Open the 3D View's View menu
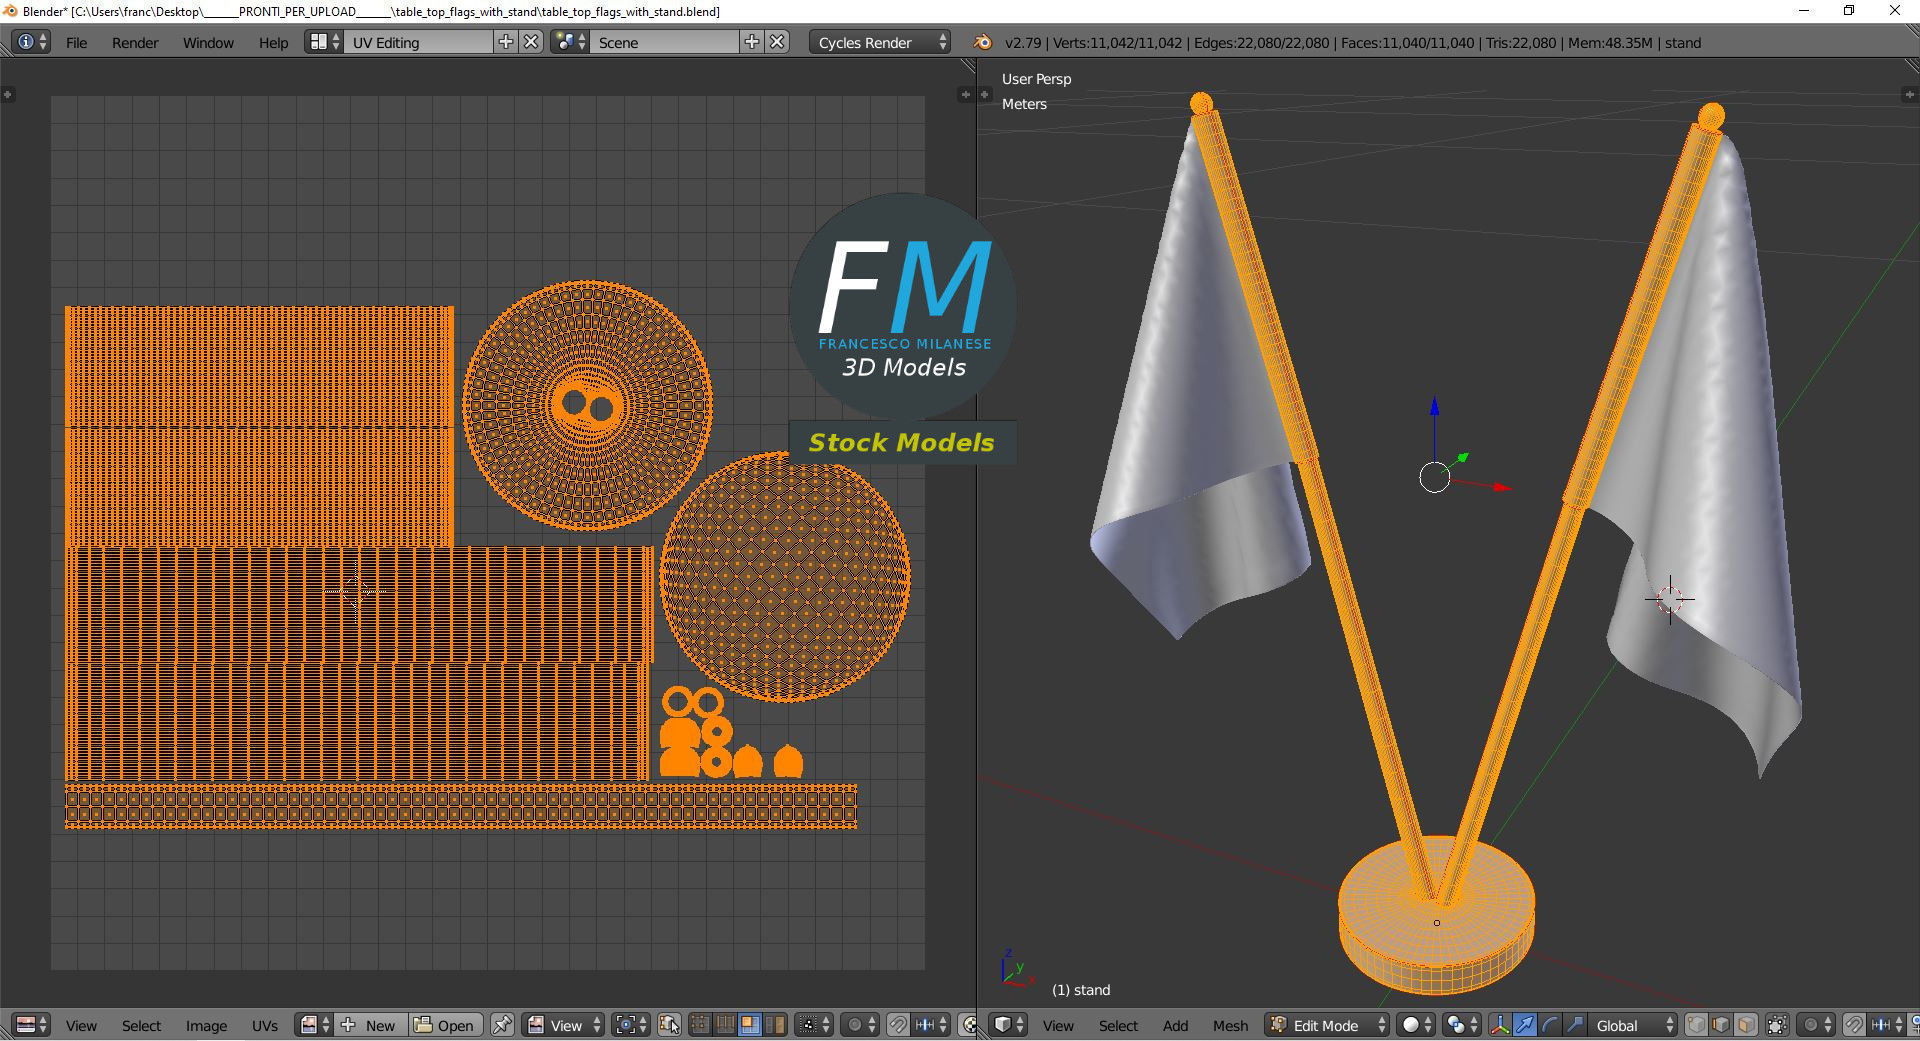Viewport: 1920px width, 1041px height. 1058,1025
